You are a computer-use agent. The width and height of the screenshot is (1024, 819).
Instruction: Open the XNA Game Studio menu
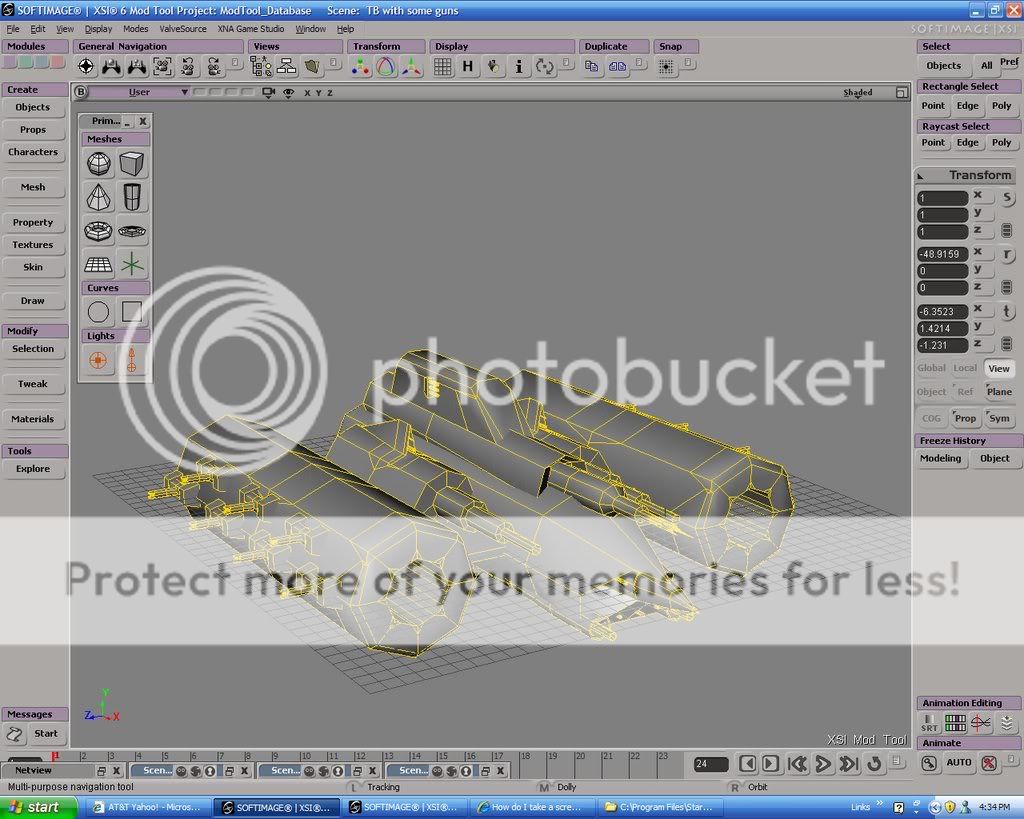[x=251, y=29]
